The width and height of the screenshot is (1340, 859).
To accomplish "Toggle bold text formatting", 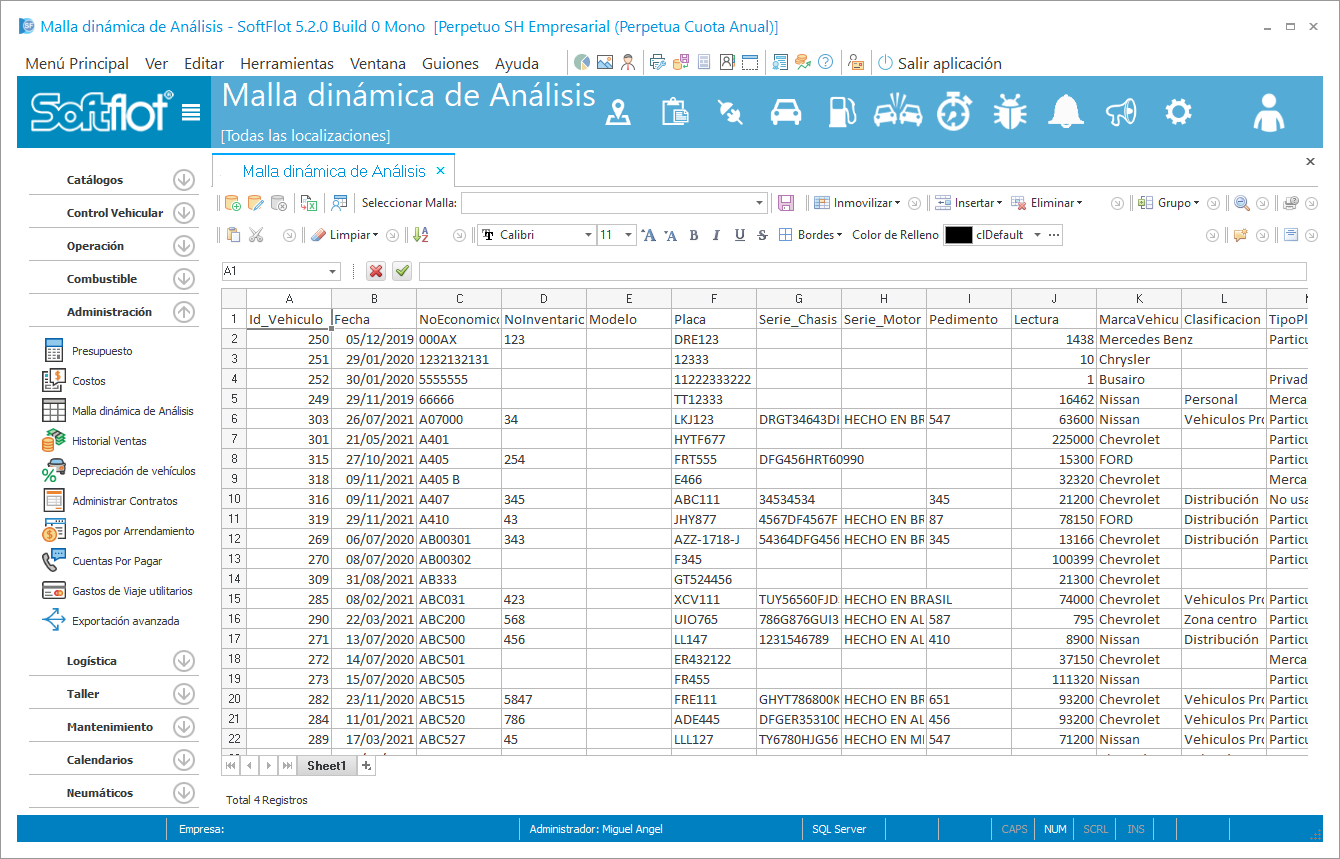I will point(693,235).
